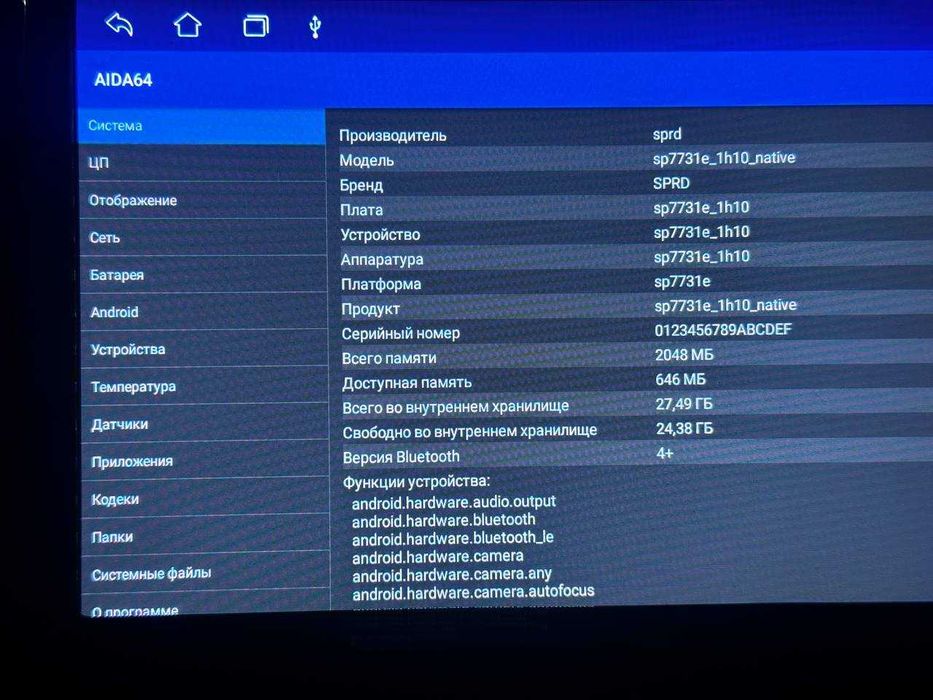Open the Отображение section
The width and height of the screenshot is (933, 700).
tap(203, 201)
